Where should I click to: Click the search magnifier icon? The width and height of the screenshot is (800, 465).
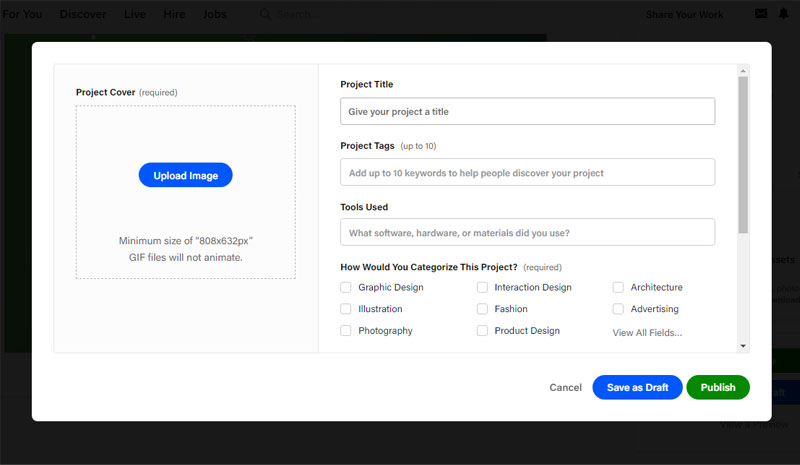click(x=265, y=15)
